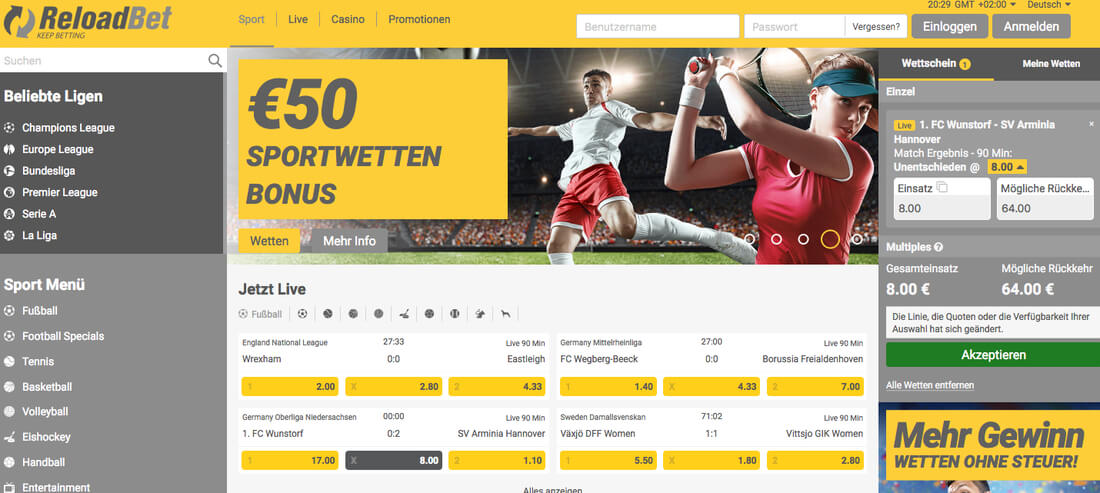Open the ReloadBet logo home link
This screenshot has height=493, width=1100.
87,22
